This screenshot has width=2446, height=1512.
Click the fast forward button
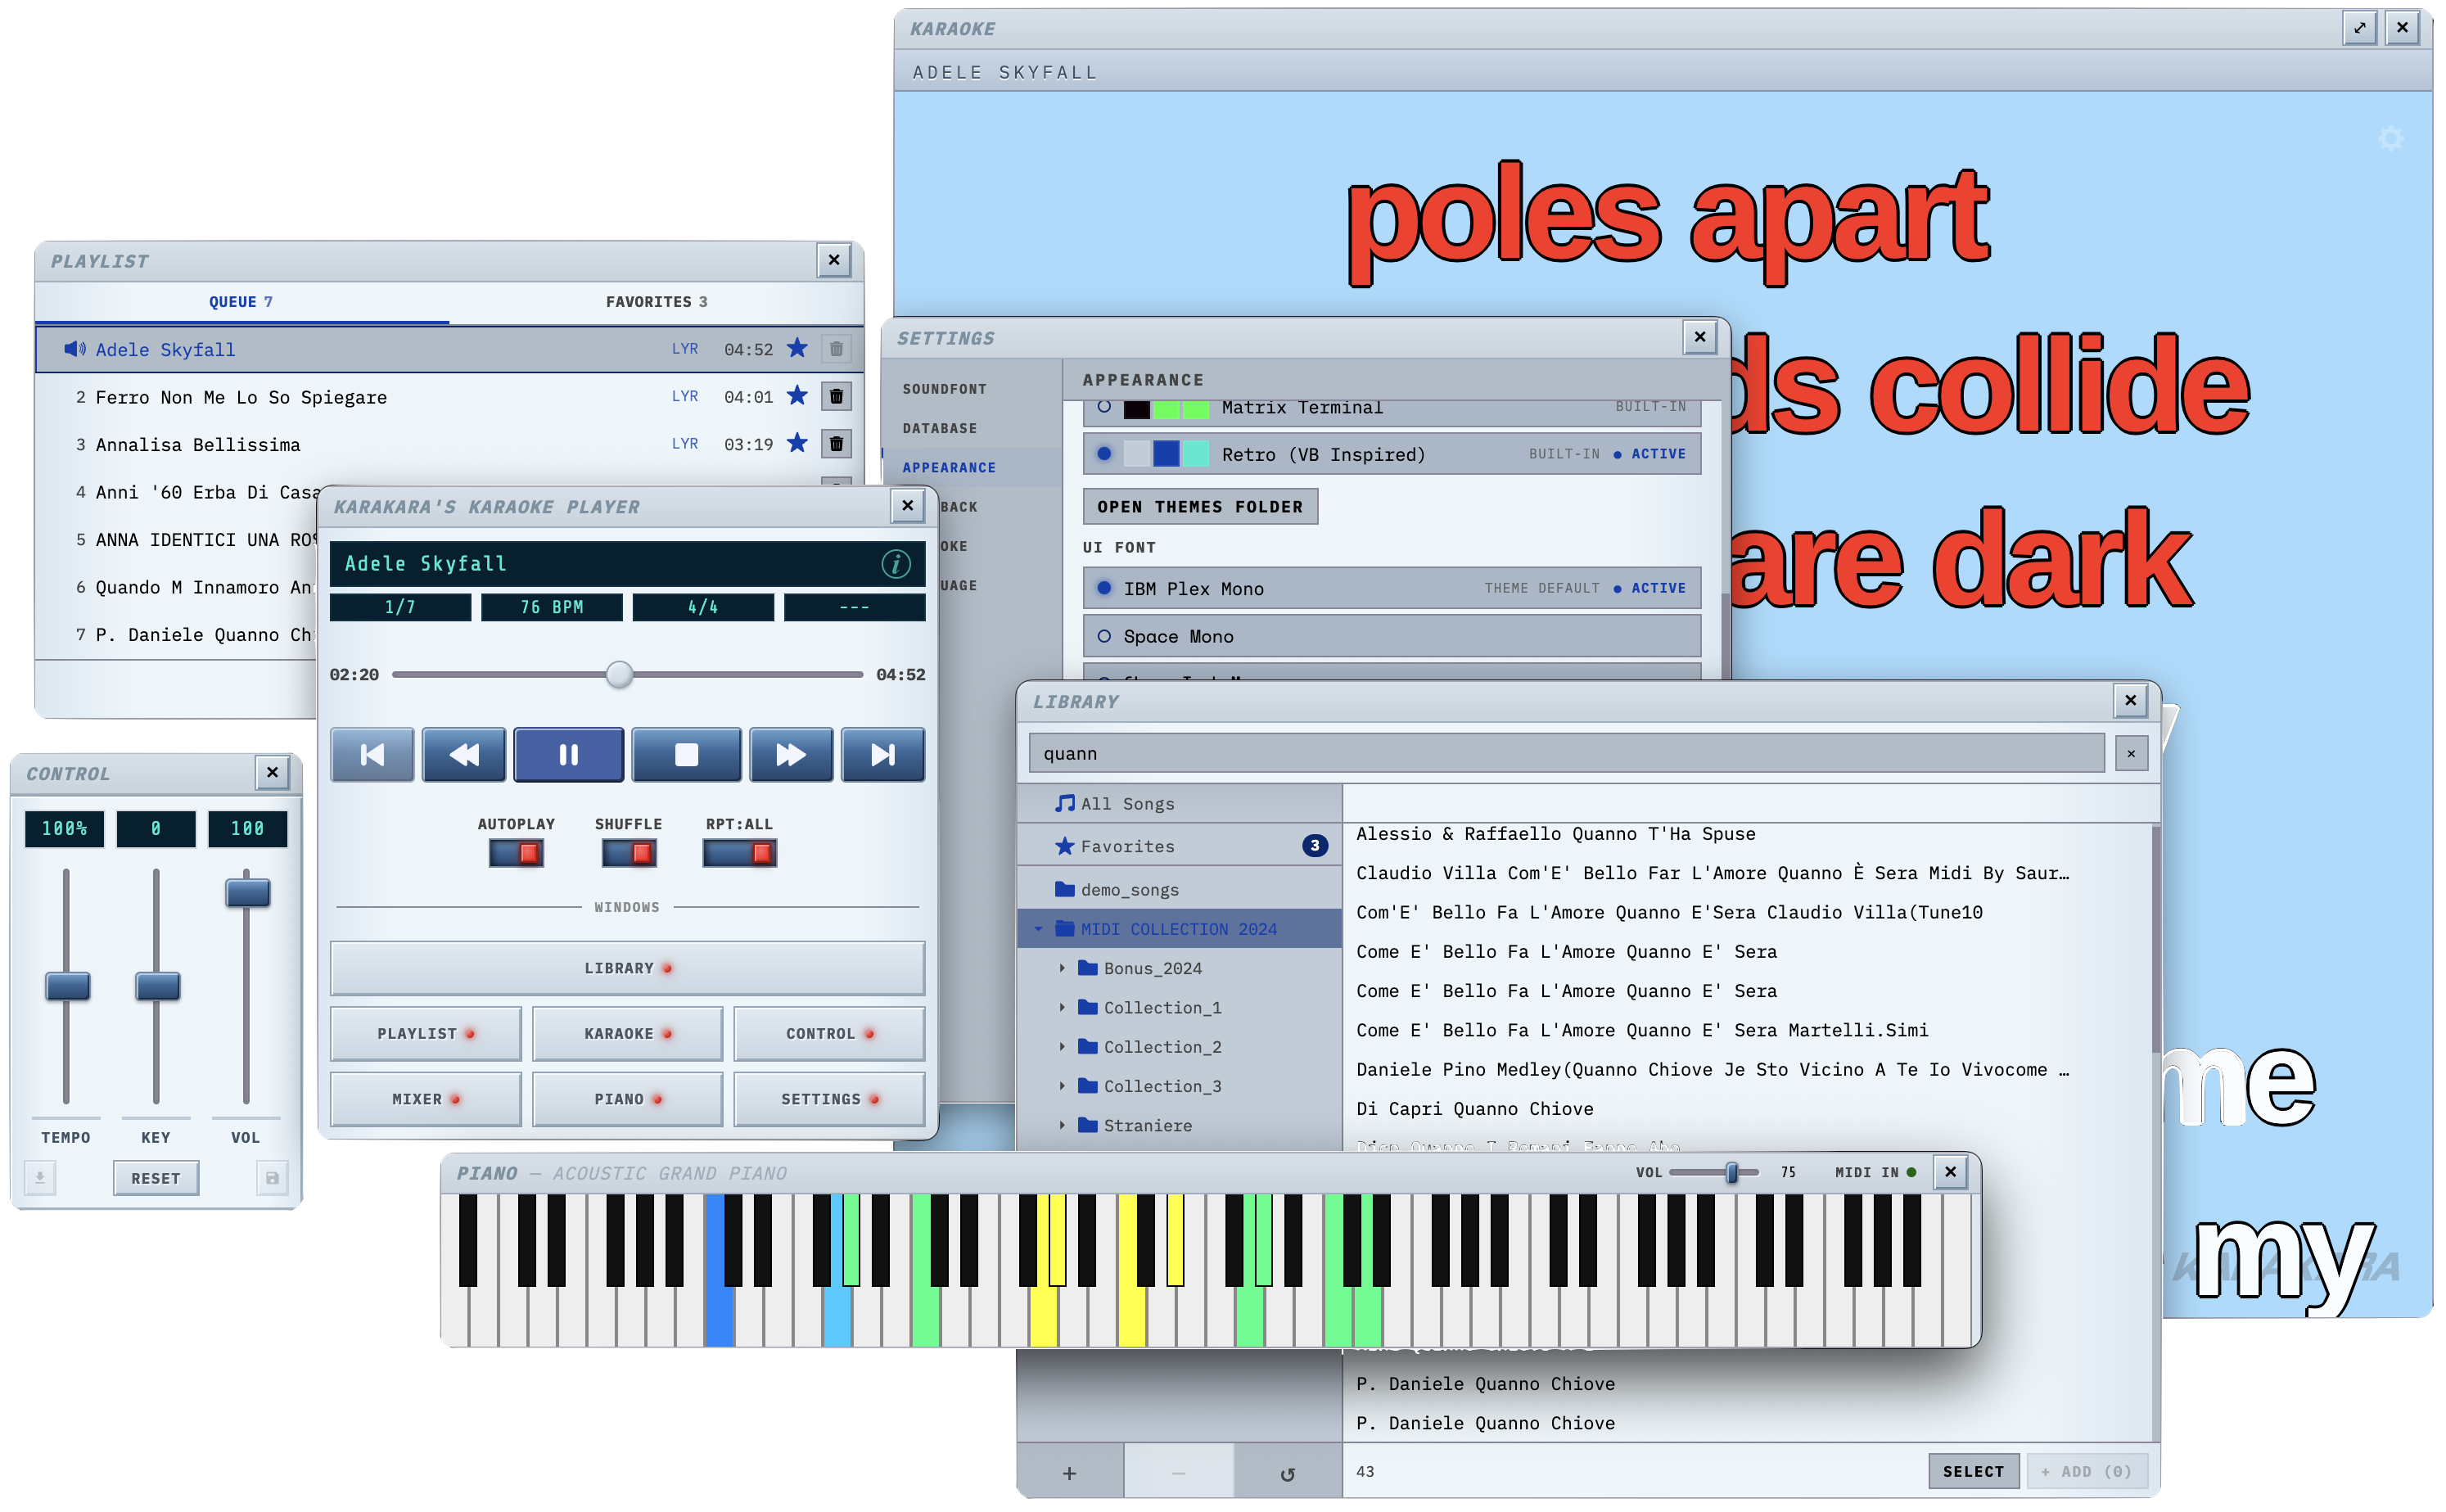click(790, 754)
